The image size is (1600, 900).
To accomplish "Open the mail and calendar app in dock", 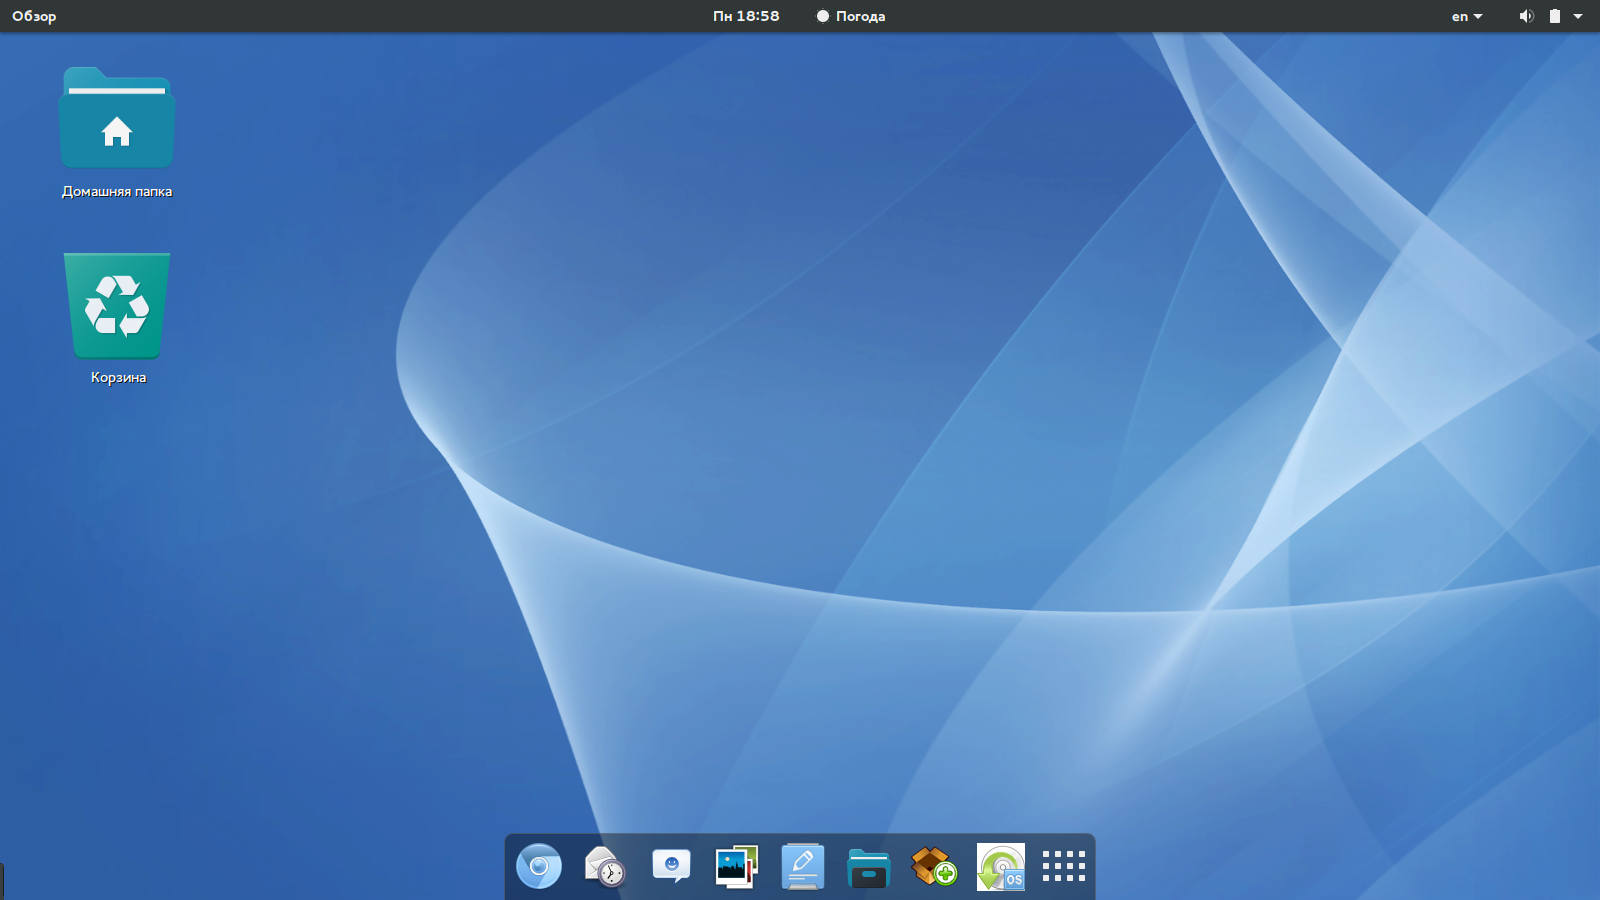I will (605, 866).
